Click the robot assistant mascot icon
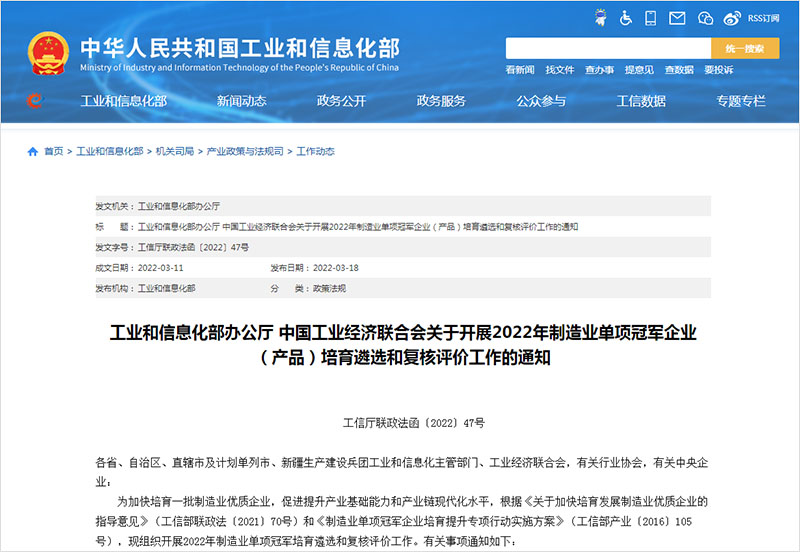 coord(599,17)
